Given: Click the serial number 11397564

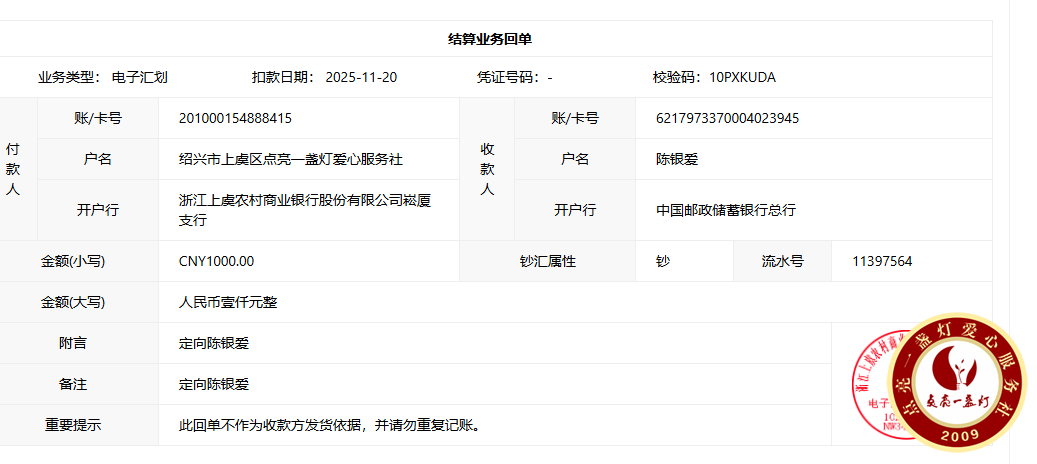Looking at the screenshot, I should (x=882, y=261).
